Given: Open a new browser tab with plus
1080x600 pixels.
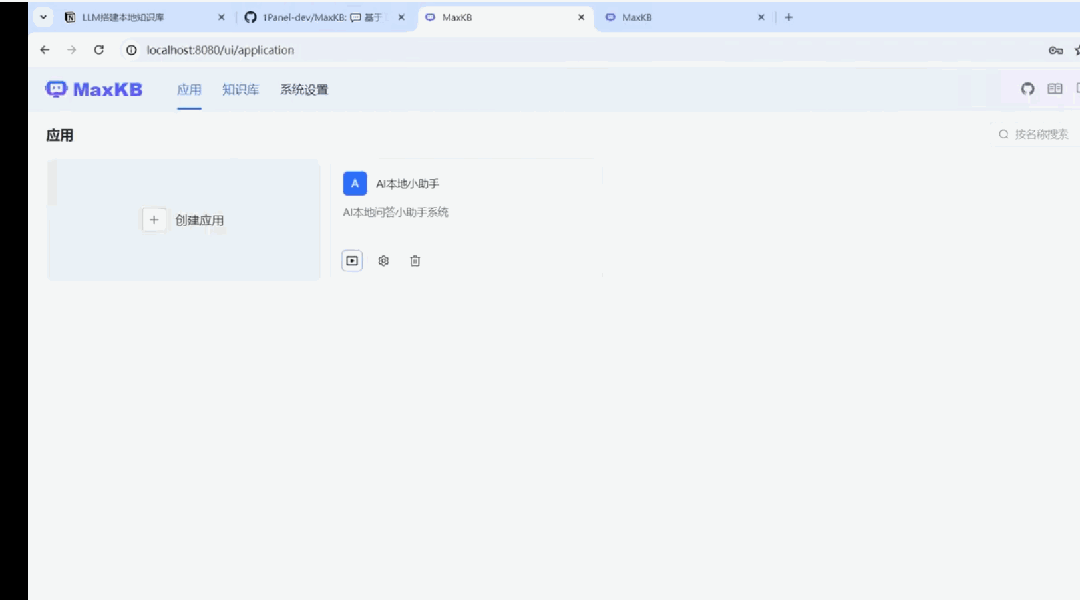Looking at the screenshot, I should coord(789,17).
